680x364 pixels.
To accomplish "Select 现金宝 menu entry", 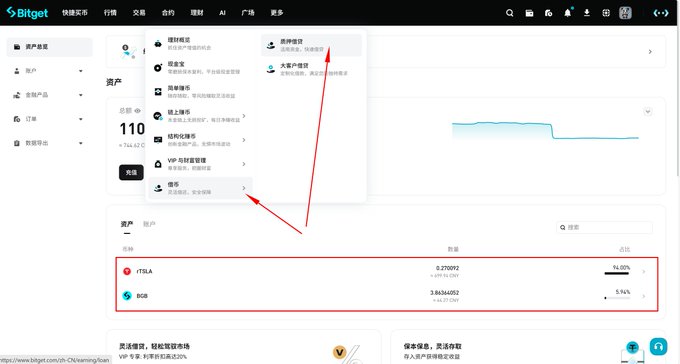I will pos(200,68).
